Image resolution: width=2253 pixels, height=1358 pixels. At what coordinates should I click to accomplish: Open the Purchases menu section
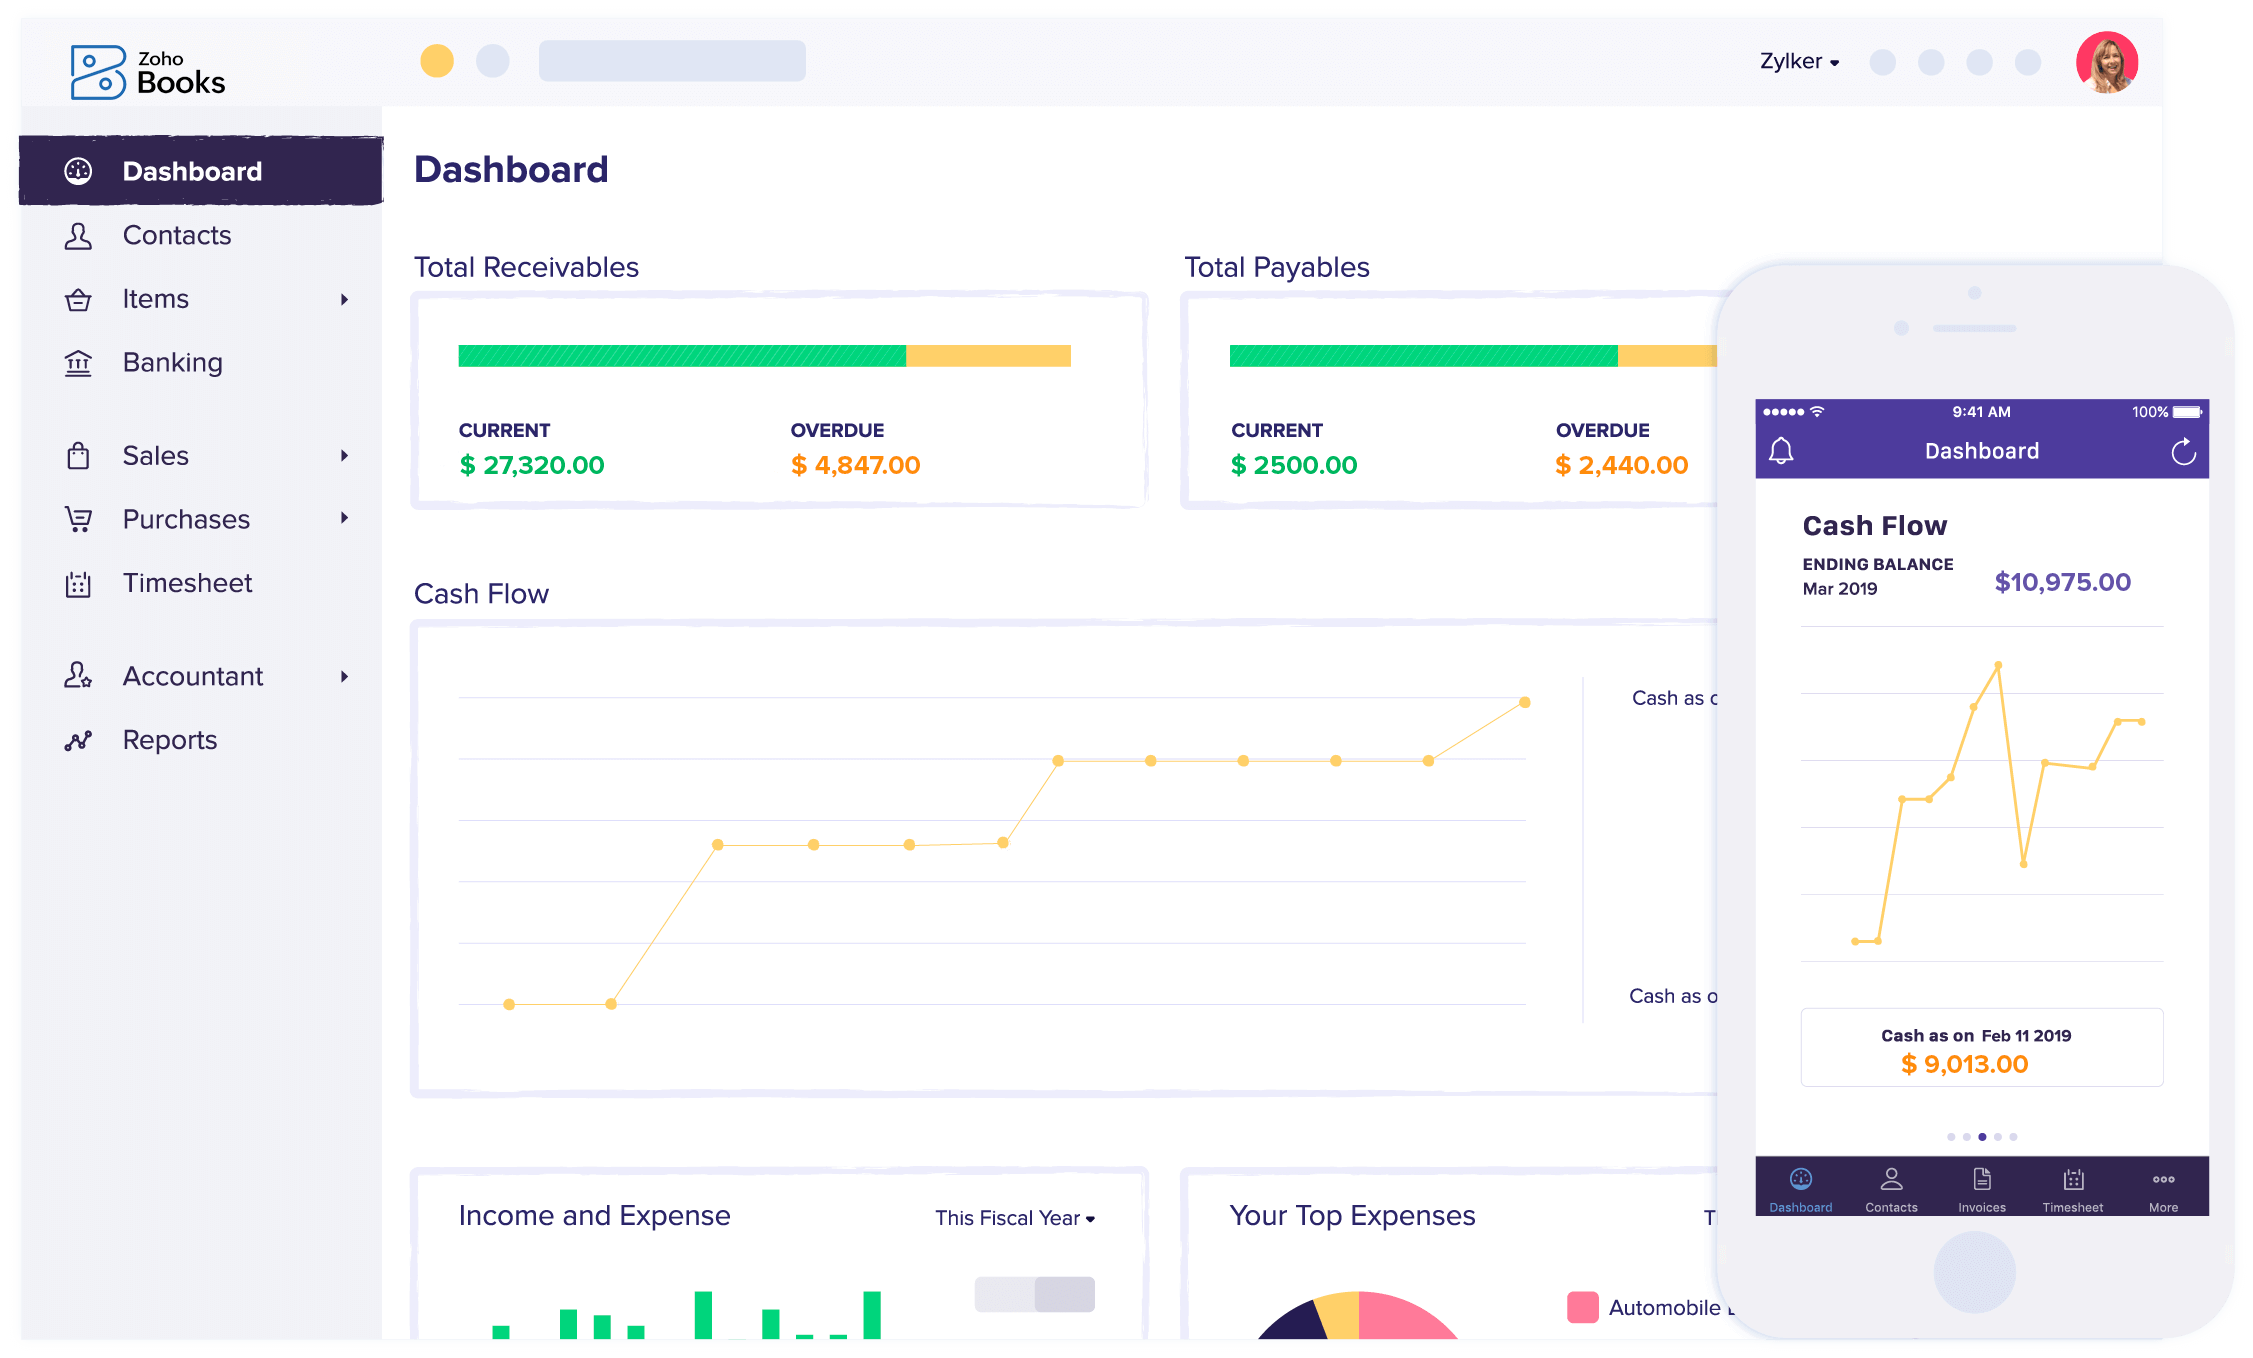coord(185,518)
